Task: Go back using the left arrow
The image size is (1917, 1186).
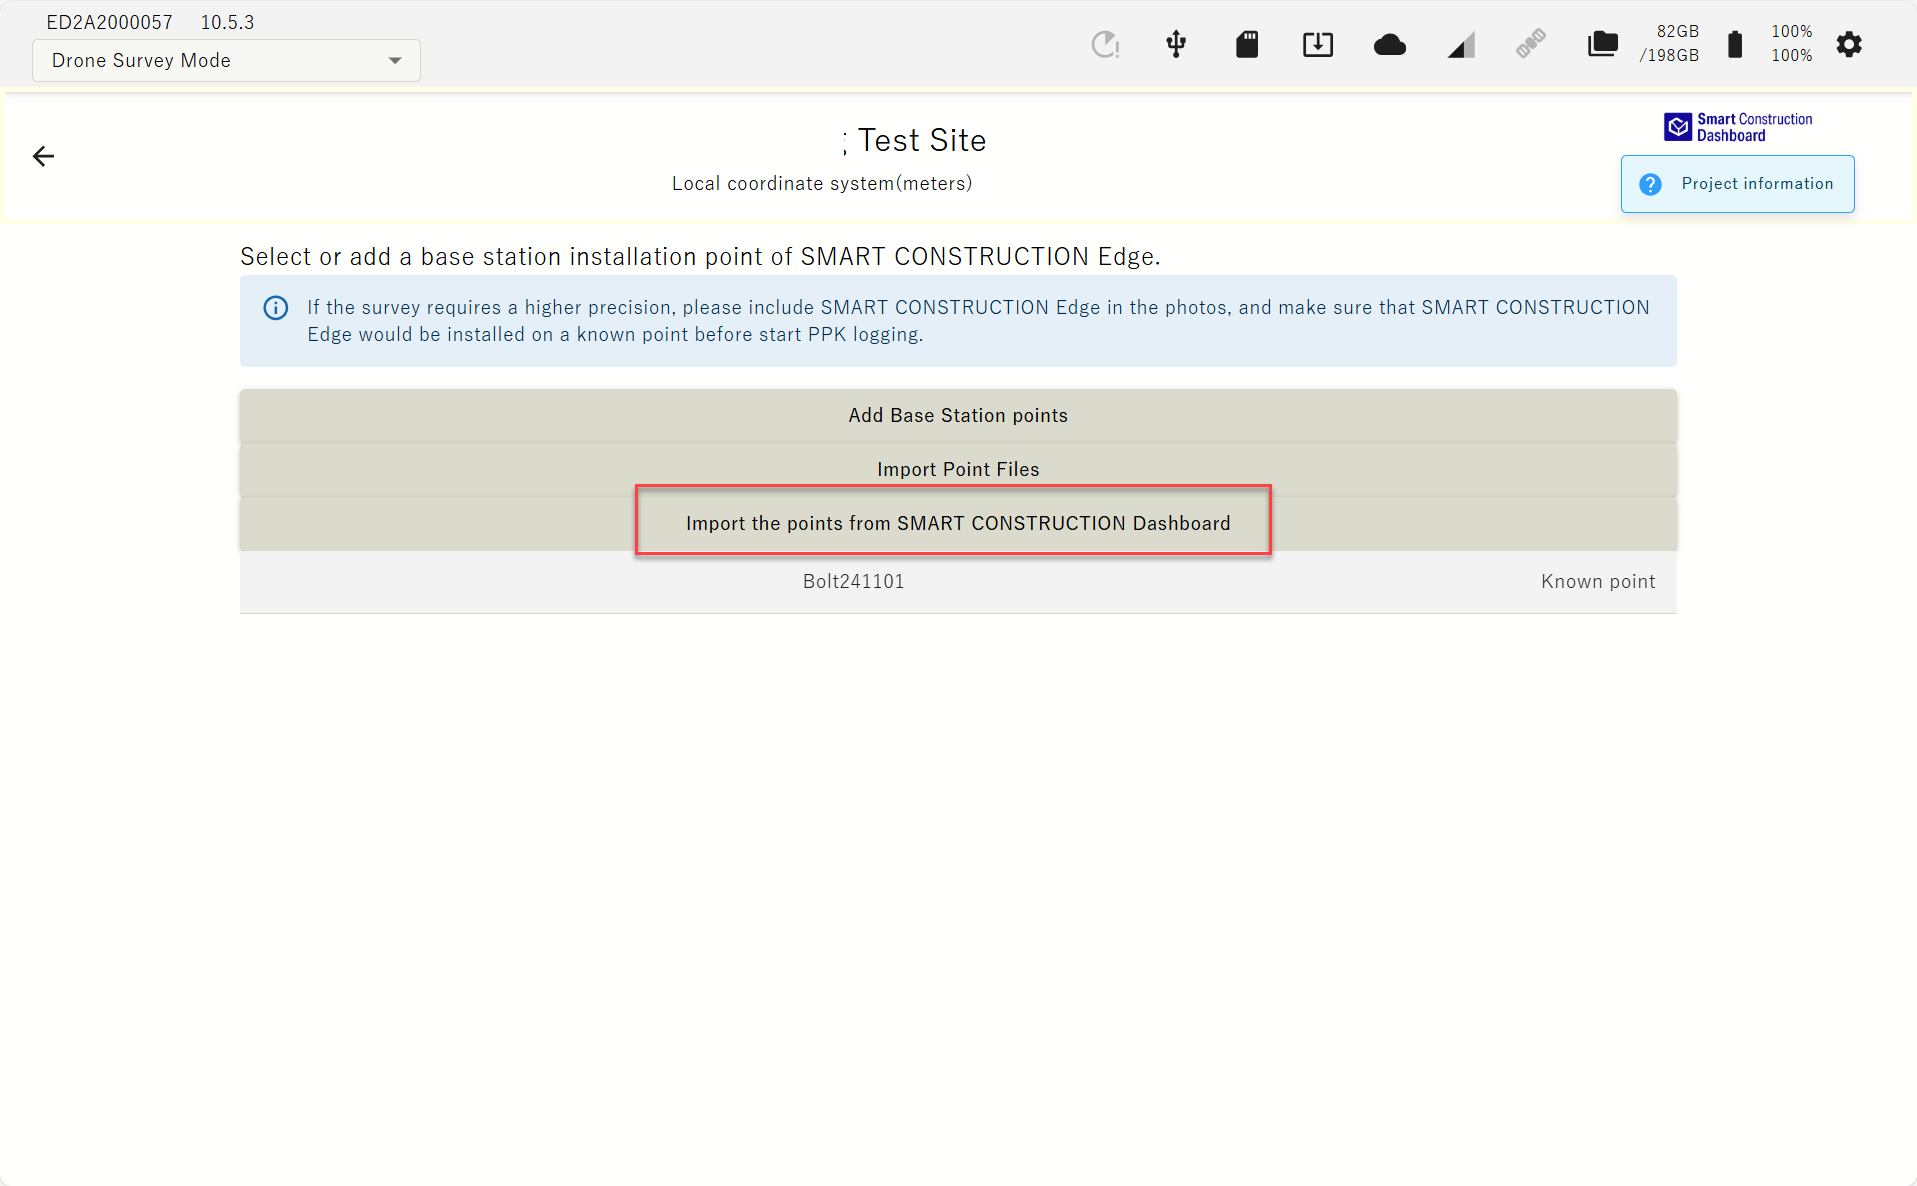Action: 43,156
